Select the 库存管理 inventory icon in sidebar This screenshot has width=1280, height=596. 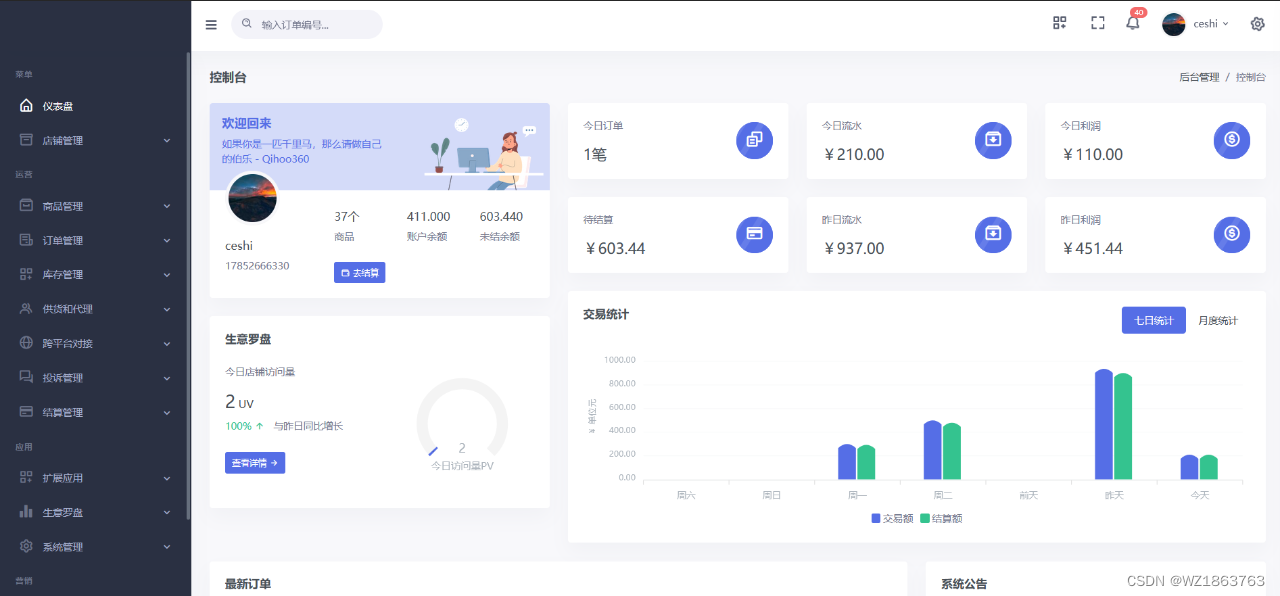click(x=25, y=274)
